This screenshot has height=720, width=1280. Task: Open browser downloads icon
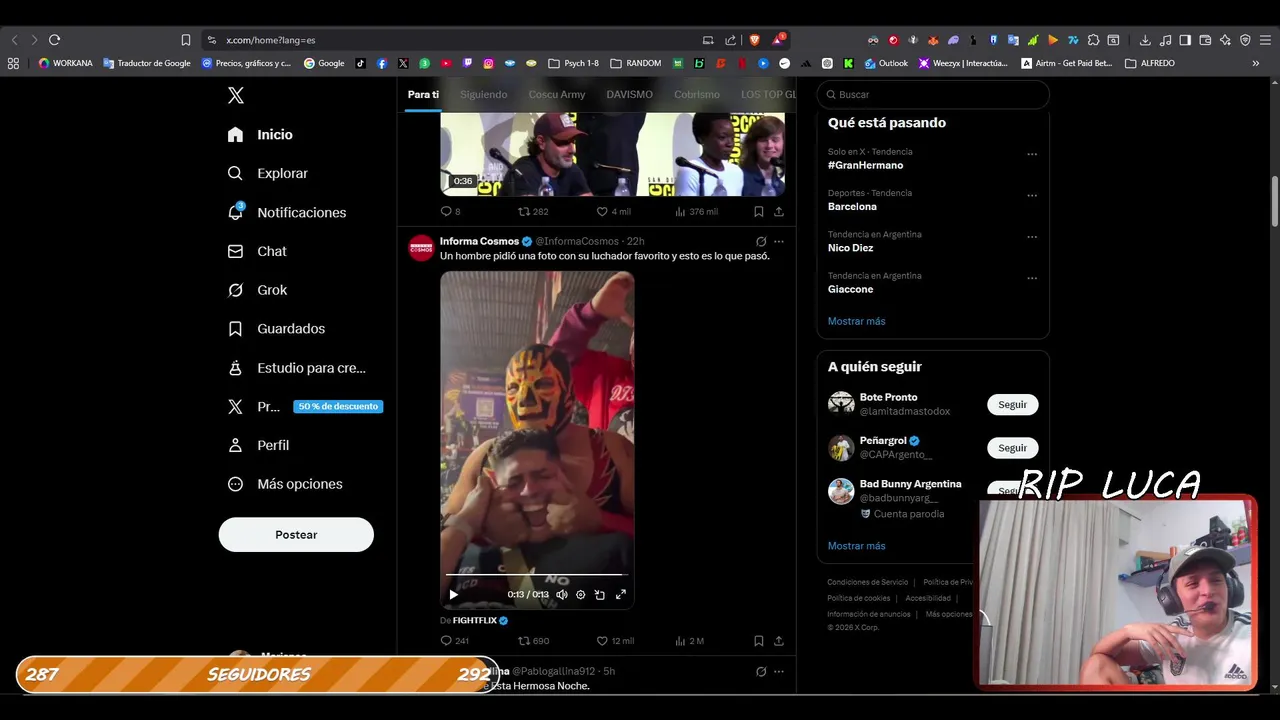pyautogui.click(x=1145, y=40)
